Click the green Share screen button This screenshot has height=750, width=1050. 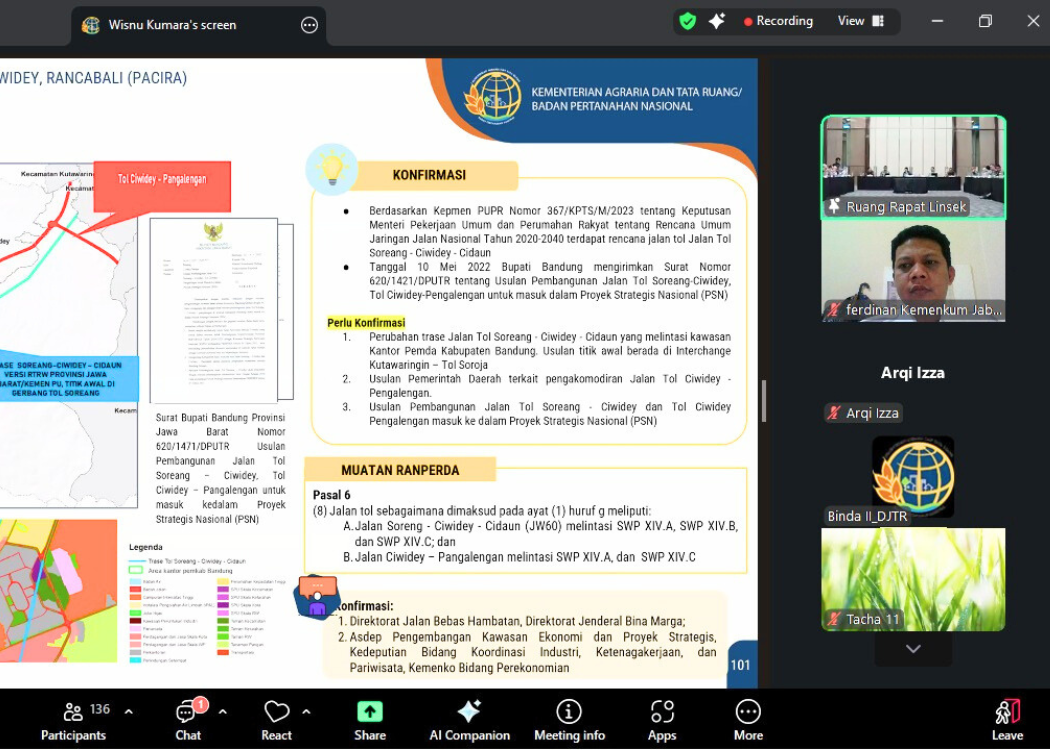(x=370, y=720)
